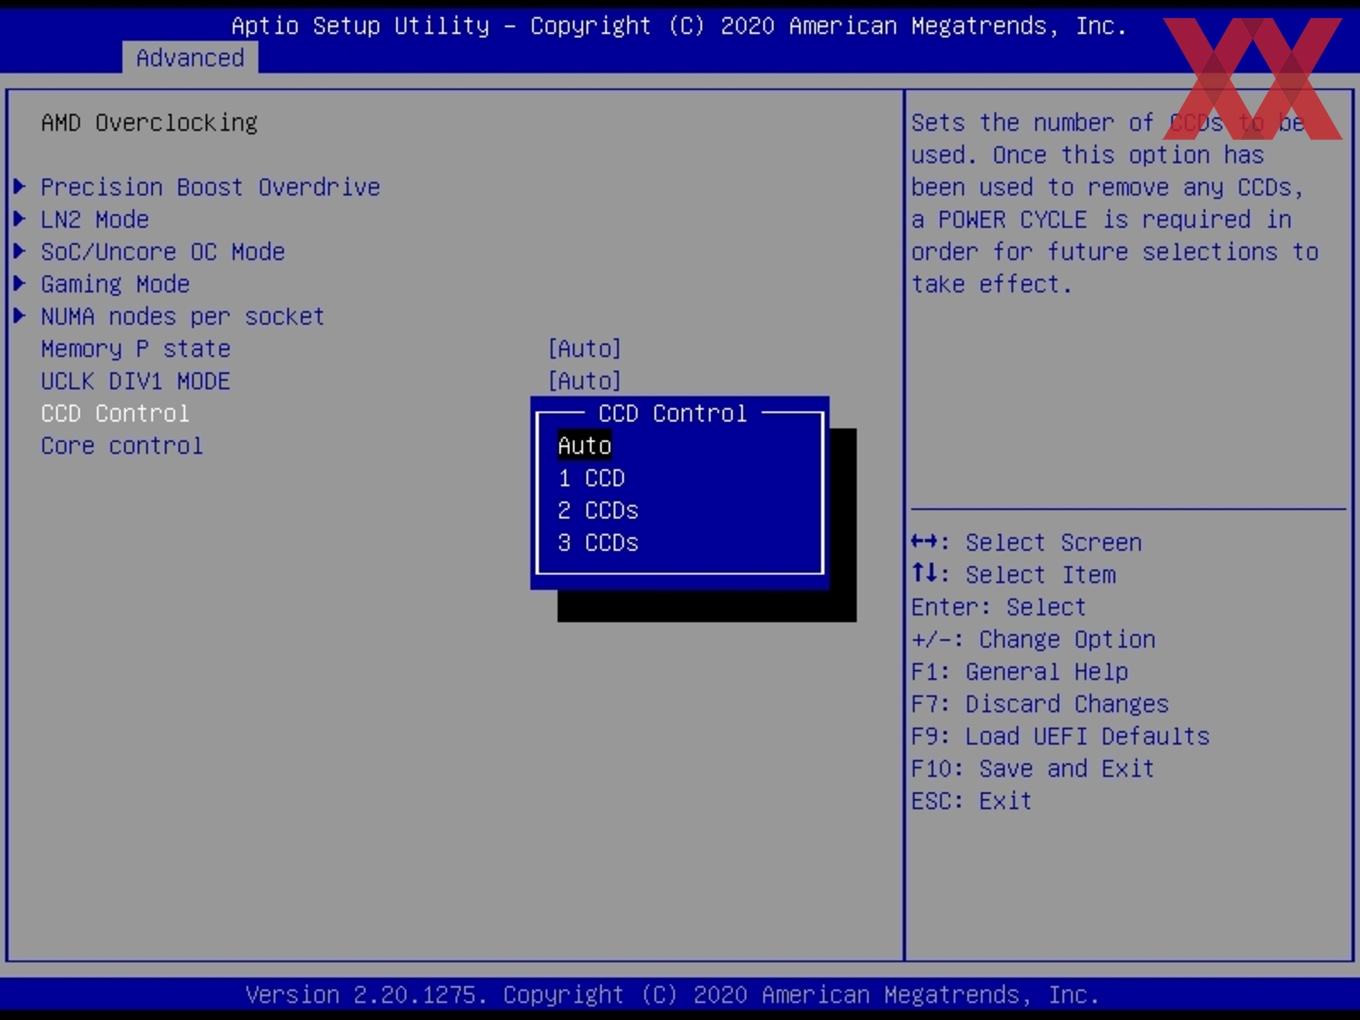Click the Version 2.20.1275 footer text
The height and width of the screenshot is (1020, 1360).
(x=672, y=994)
